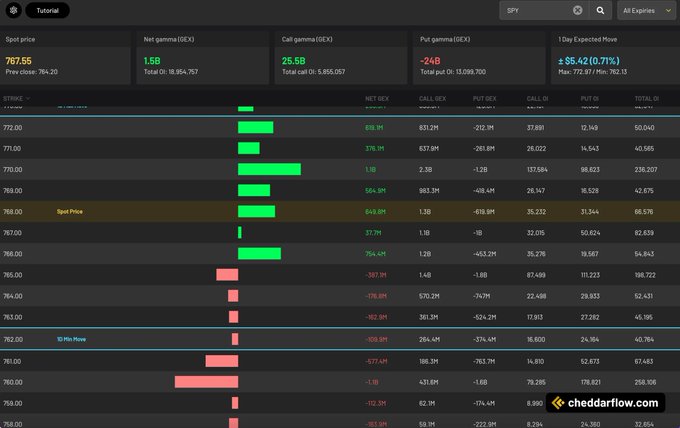The image size is (680, 428).
Task: Click the red gamma bar at 761.00
Action: click(222, 361)
